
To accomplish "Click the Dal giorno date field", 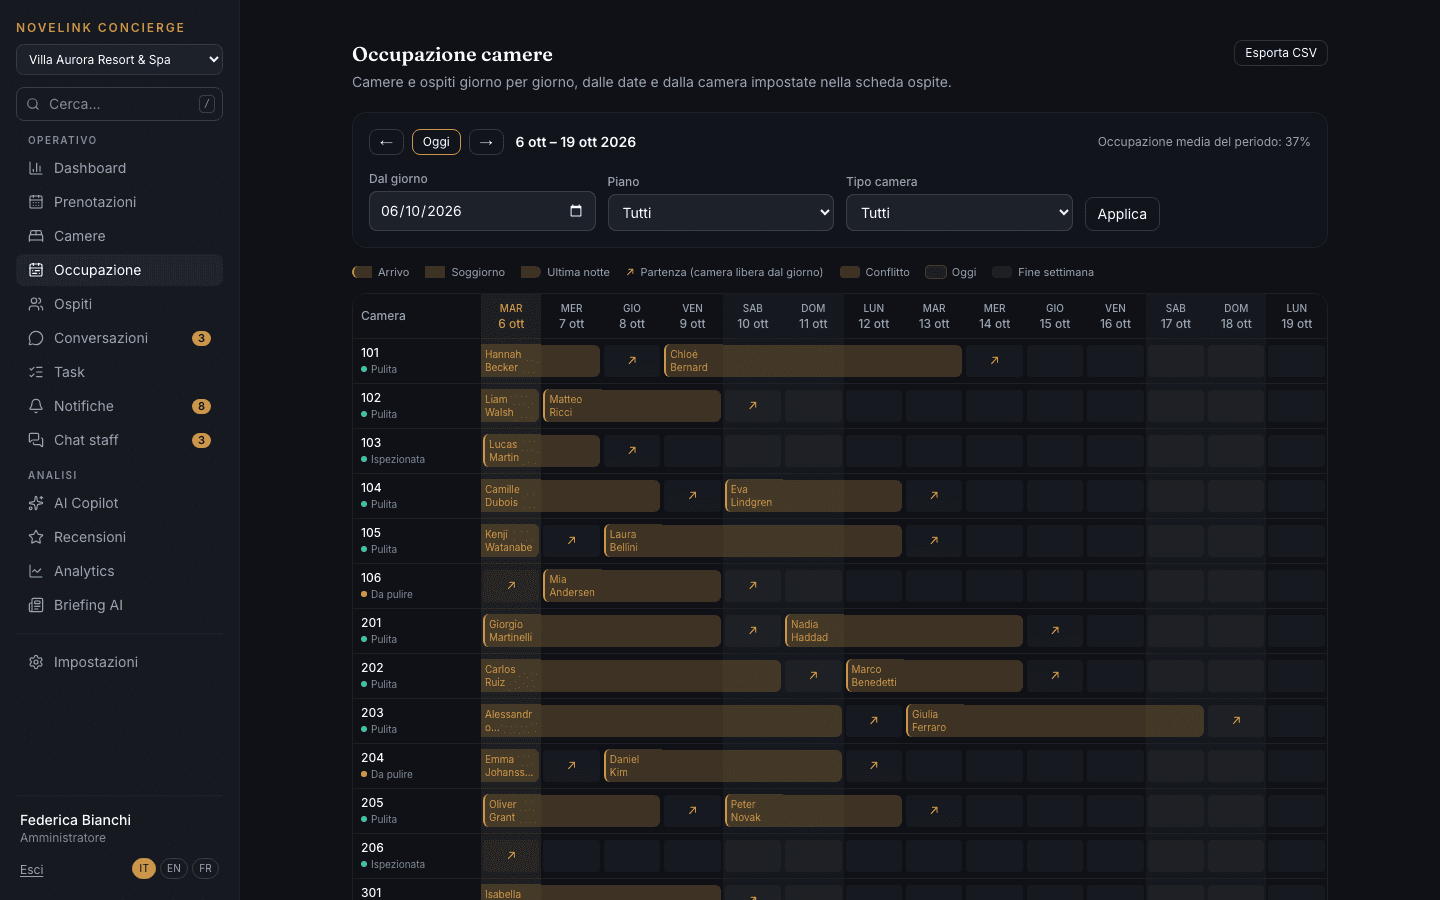I will (x=482, y=211).
